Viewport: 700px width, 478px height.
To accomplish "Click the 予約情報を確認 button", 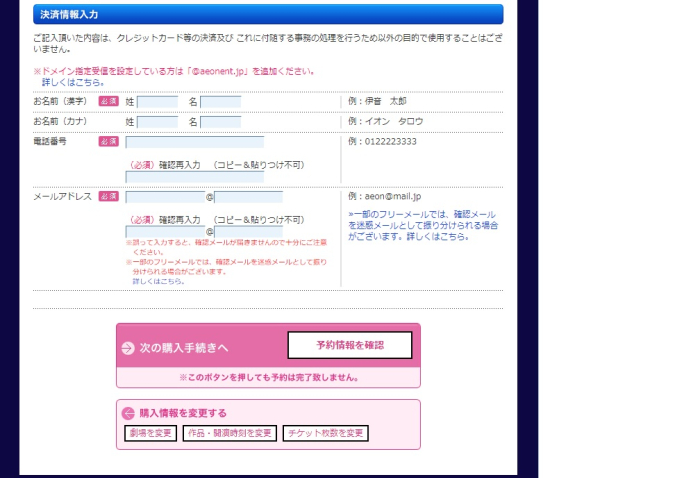I will (x=349, y=345).
